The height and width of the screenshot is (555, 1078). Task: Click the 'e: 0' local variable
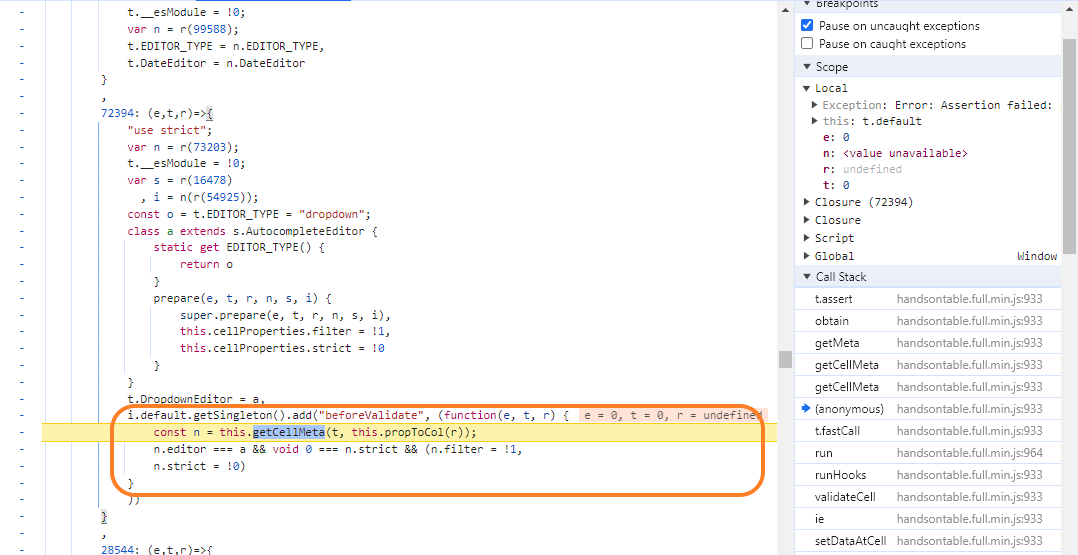[837, 137]
